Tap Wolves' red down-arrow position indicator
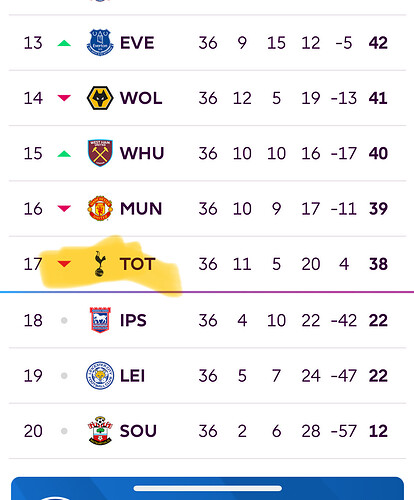Screen dimensions: 414x500 click(x=64, y=98)
